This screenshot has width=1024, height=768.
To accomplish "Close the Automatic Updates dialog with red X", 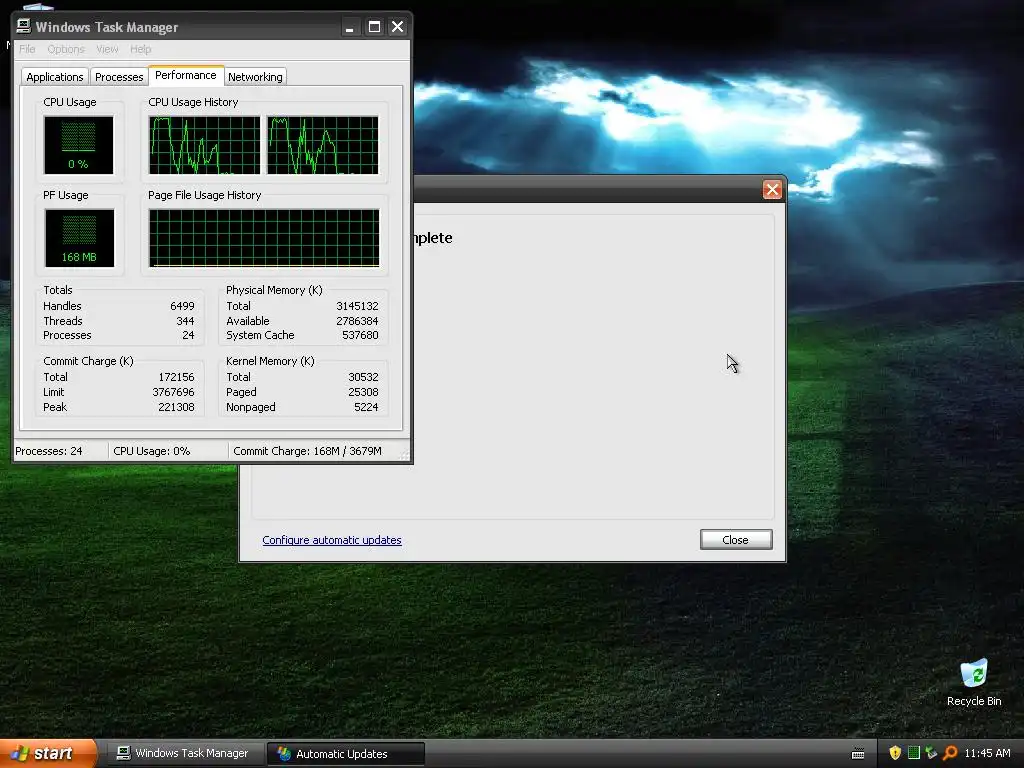I will pos(772,189).
